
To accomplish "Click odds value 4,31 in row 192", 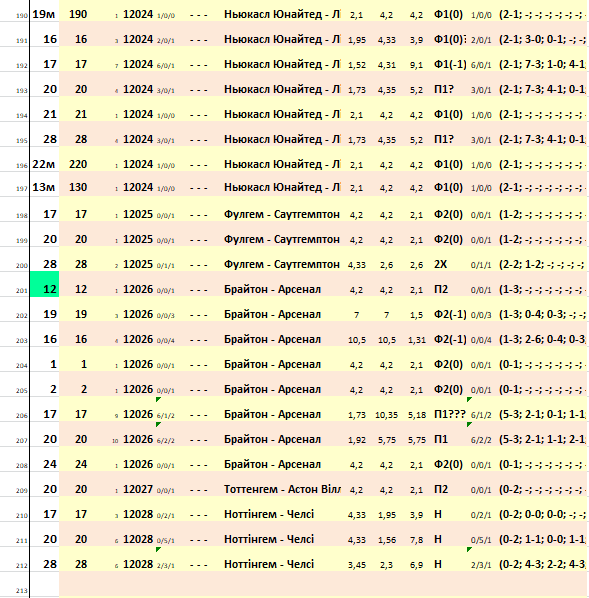I will (x=386, y=65).
